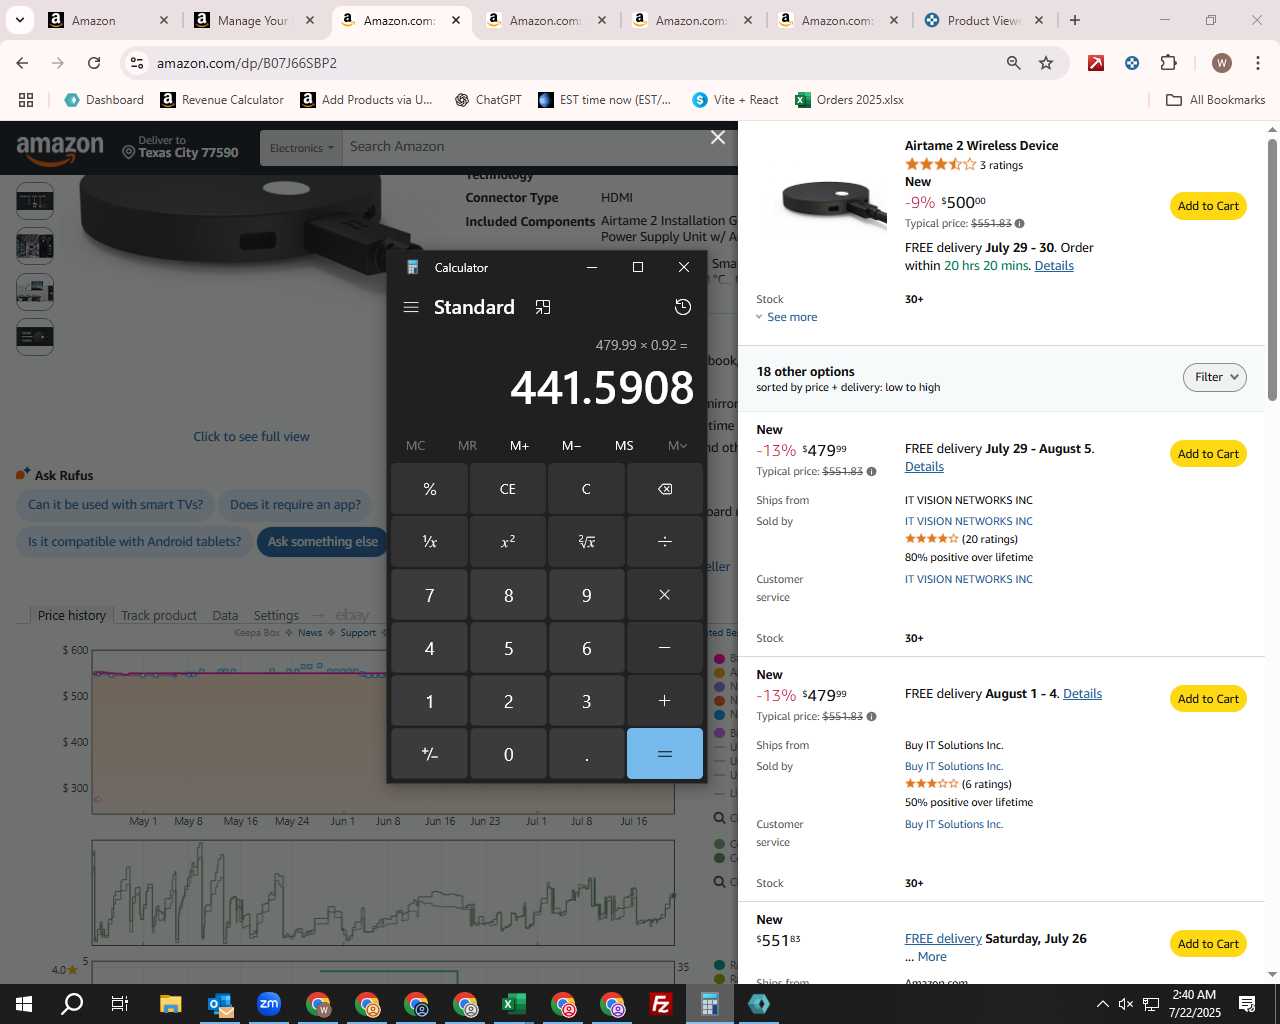The width and height of the screenshot is (1280, 1024).
Task: Add the IT VISION NETWORKS offer to cart
Action: pyautogui.click(x=1208, y=454)
